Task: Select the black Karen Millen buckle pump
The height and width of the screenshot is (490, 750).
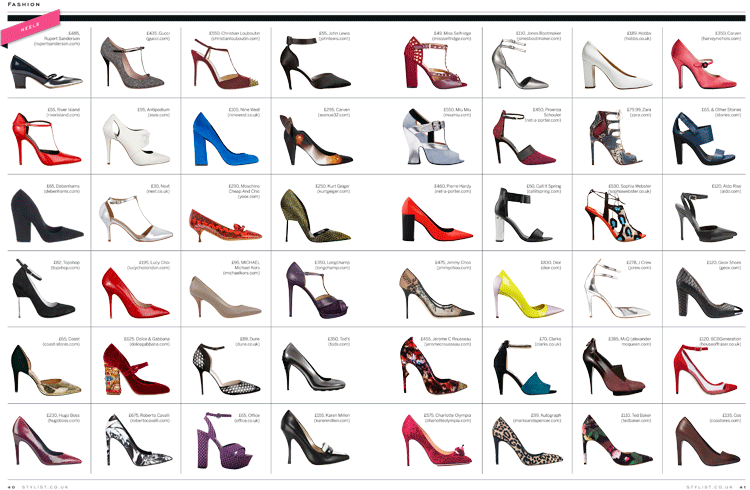Action: (x=315, y=437)
